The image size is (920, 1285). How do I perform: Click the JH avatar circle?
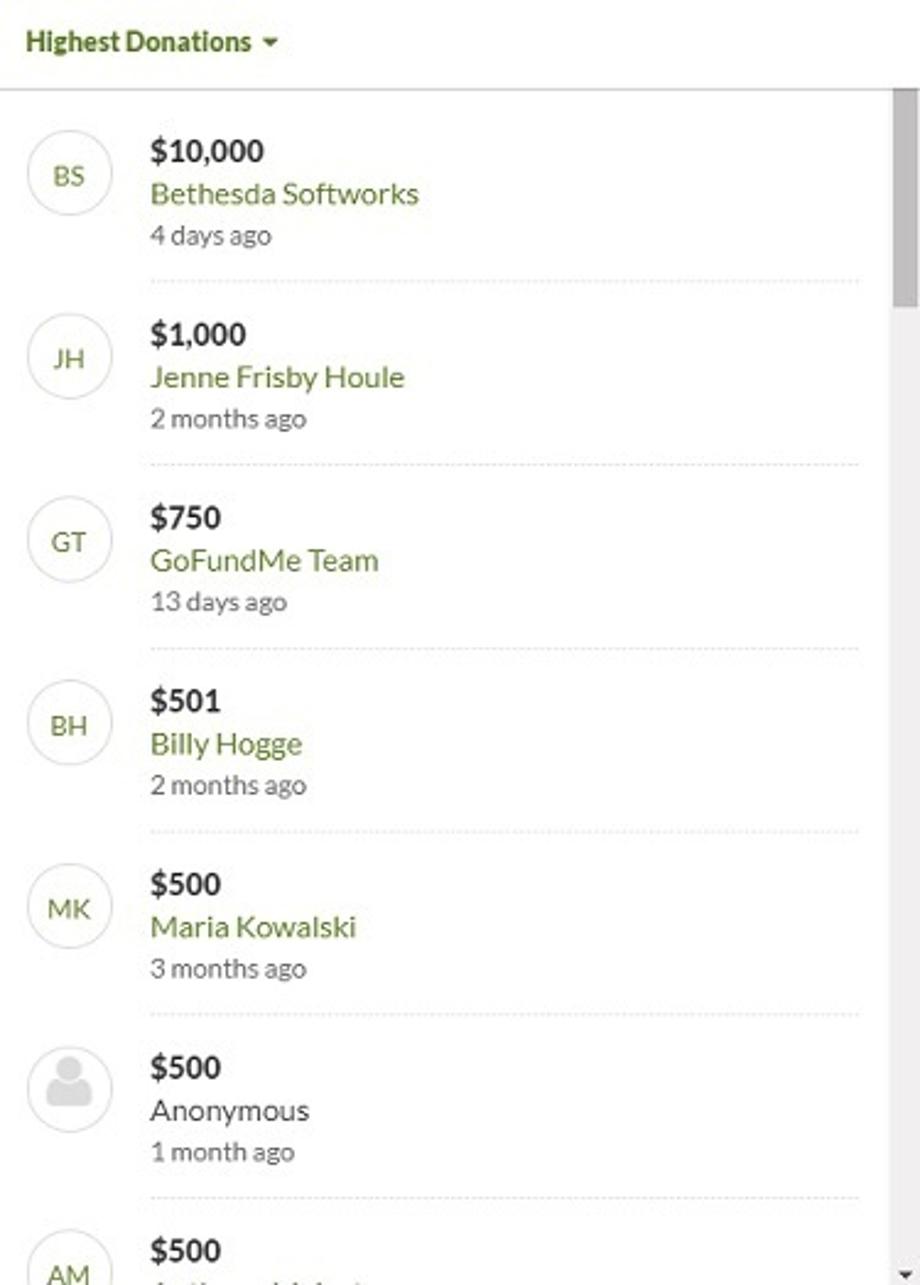pyautogui.click(x=69, y=359)
